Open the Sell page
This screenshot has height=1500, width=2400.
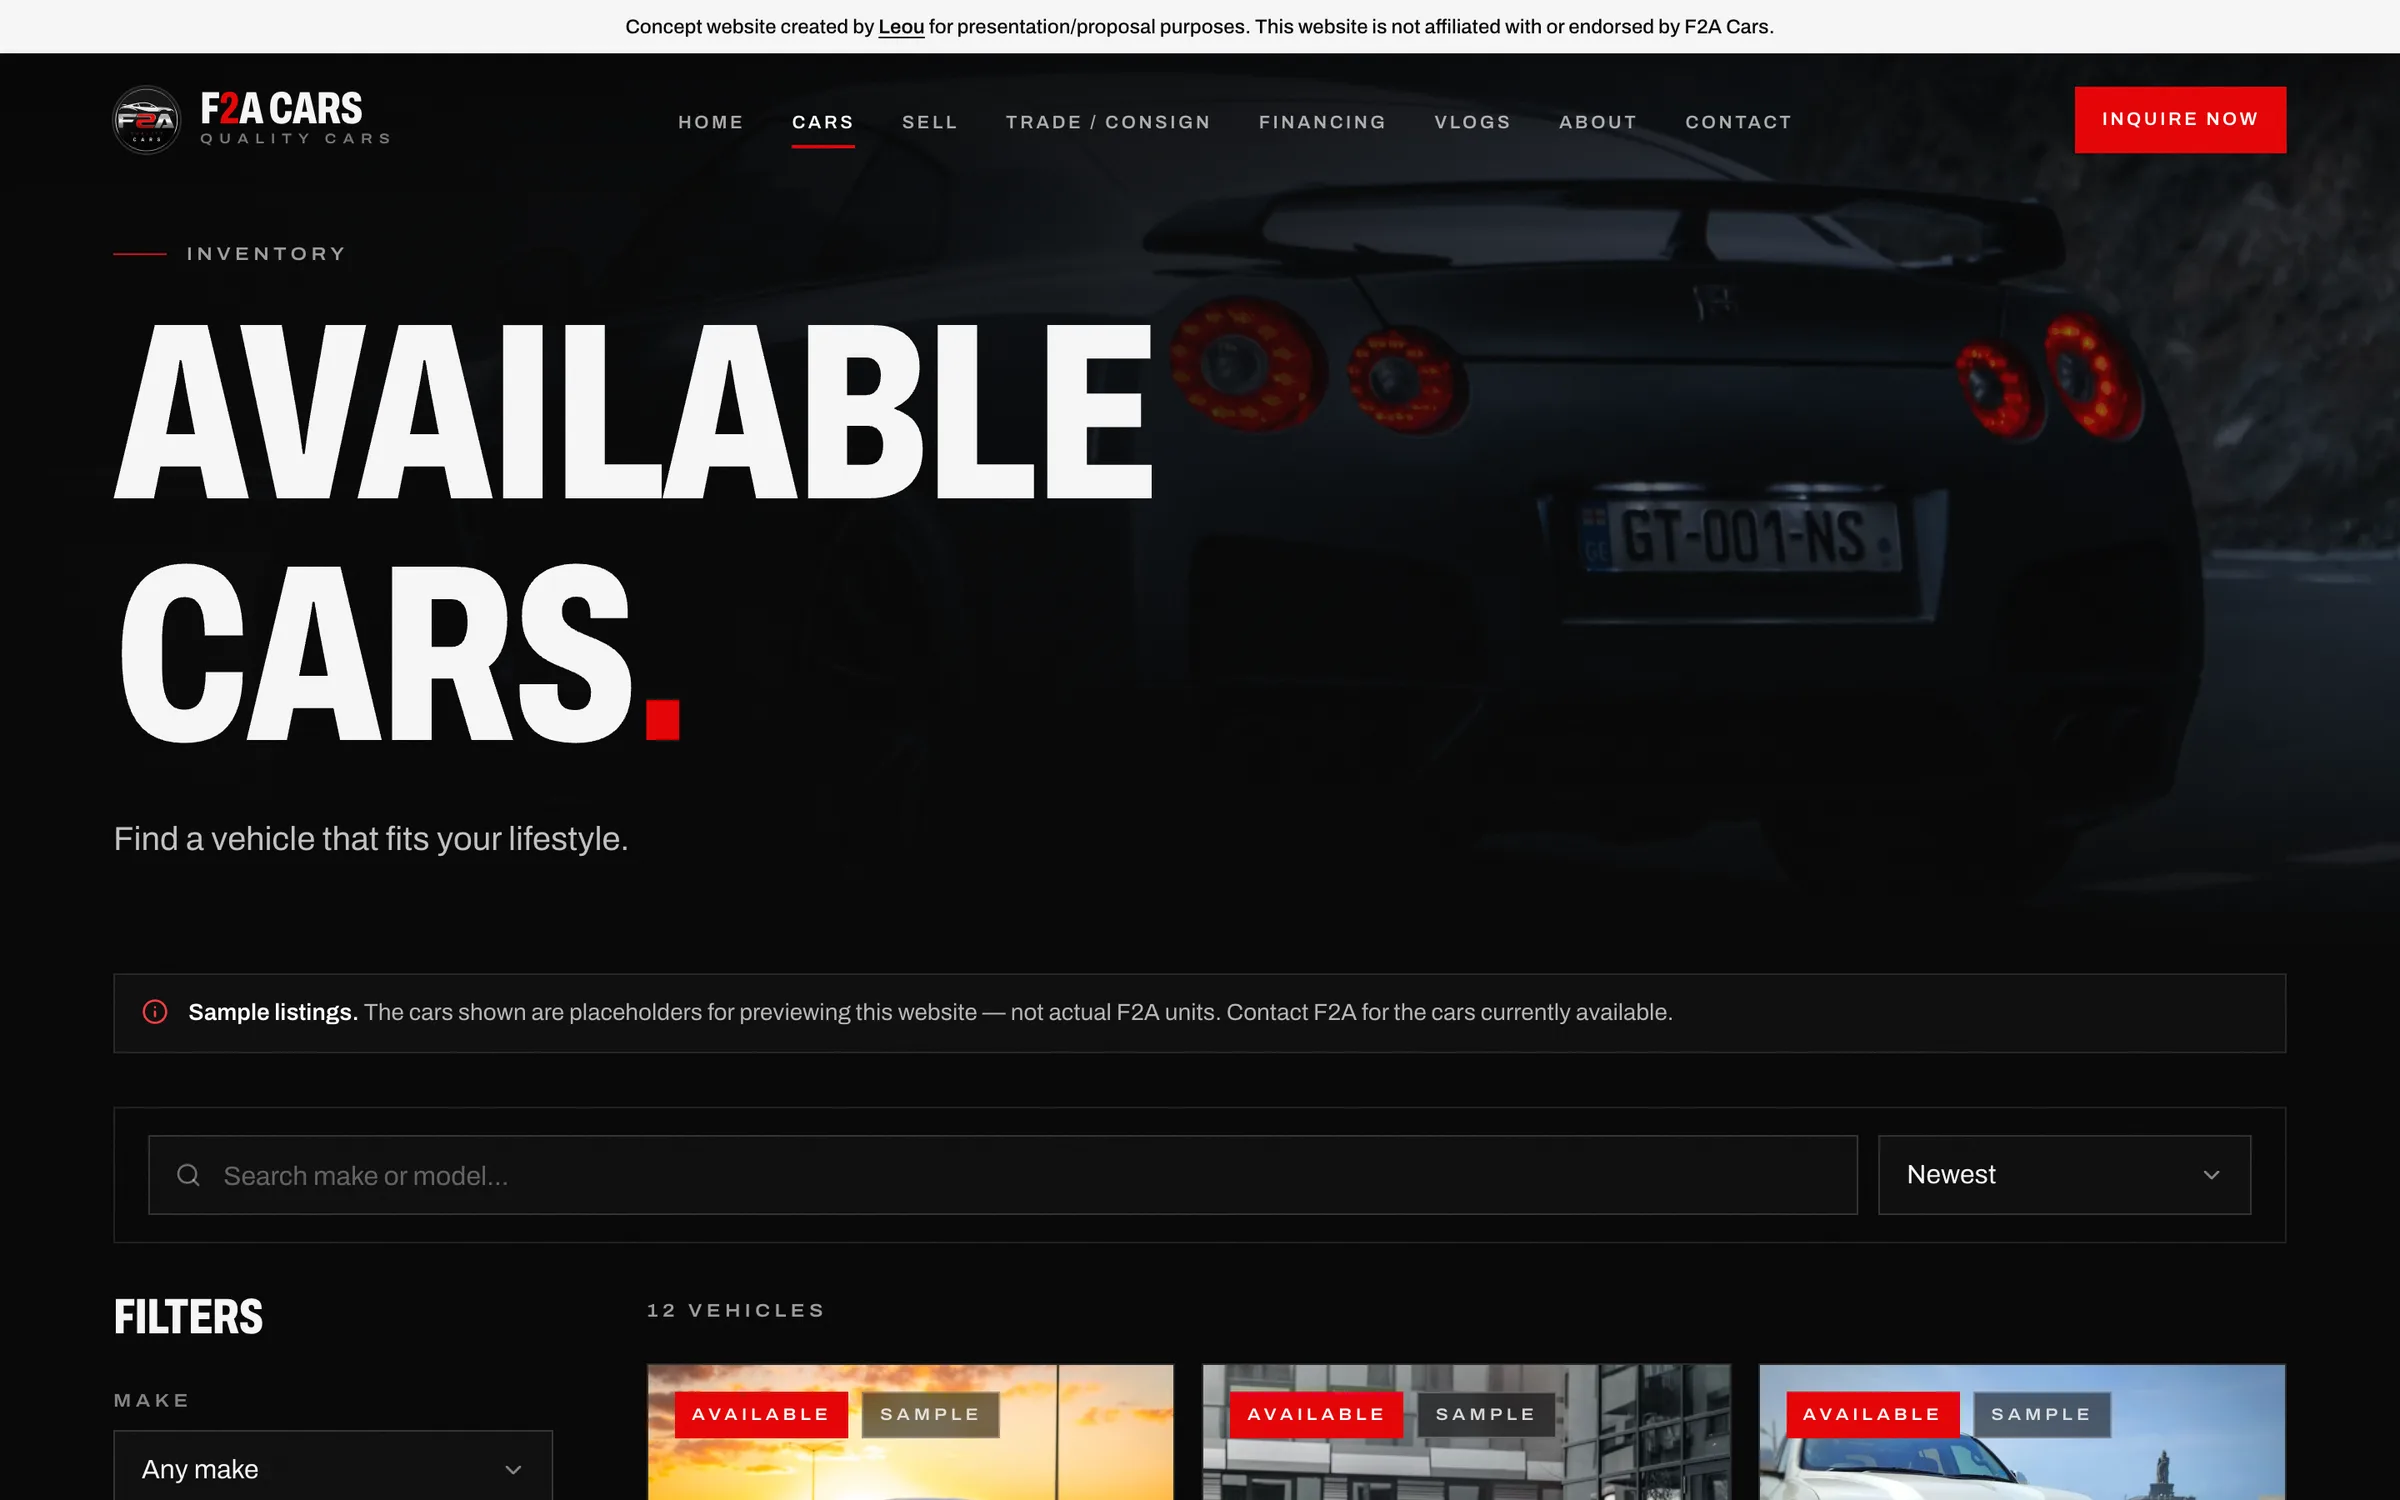point(930,122)
